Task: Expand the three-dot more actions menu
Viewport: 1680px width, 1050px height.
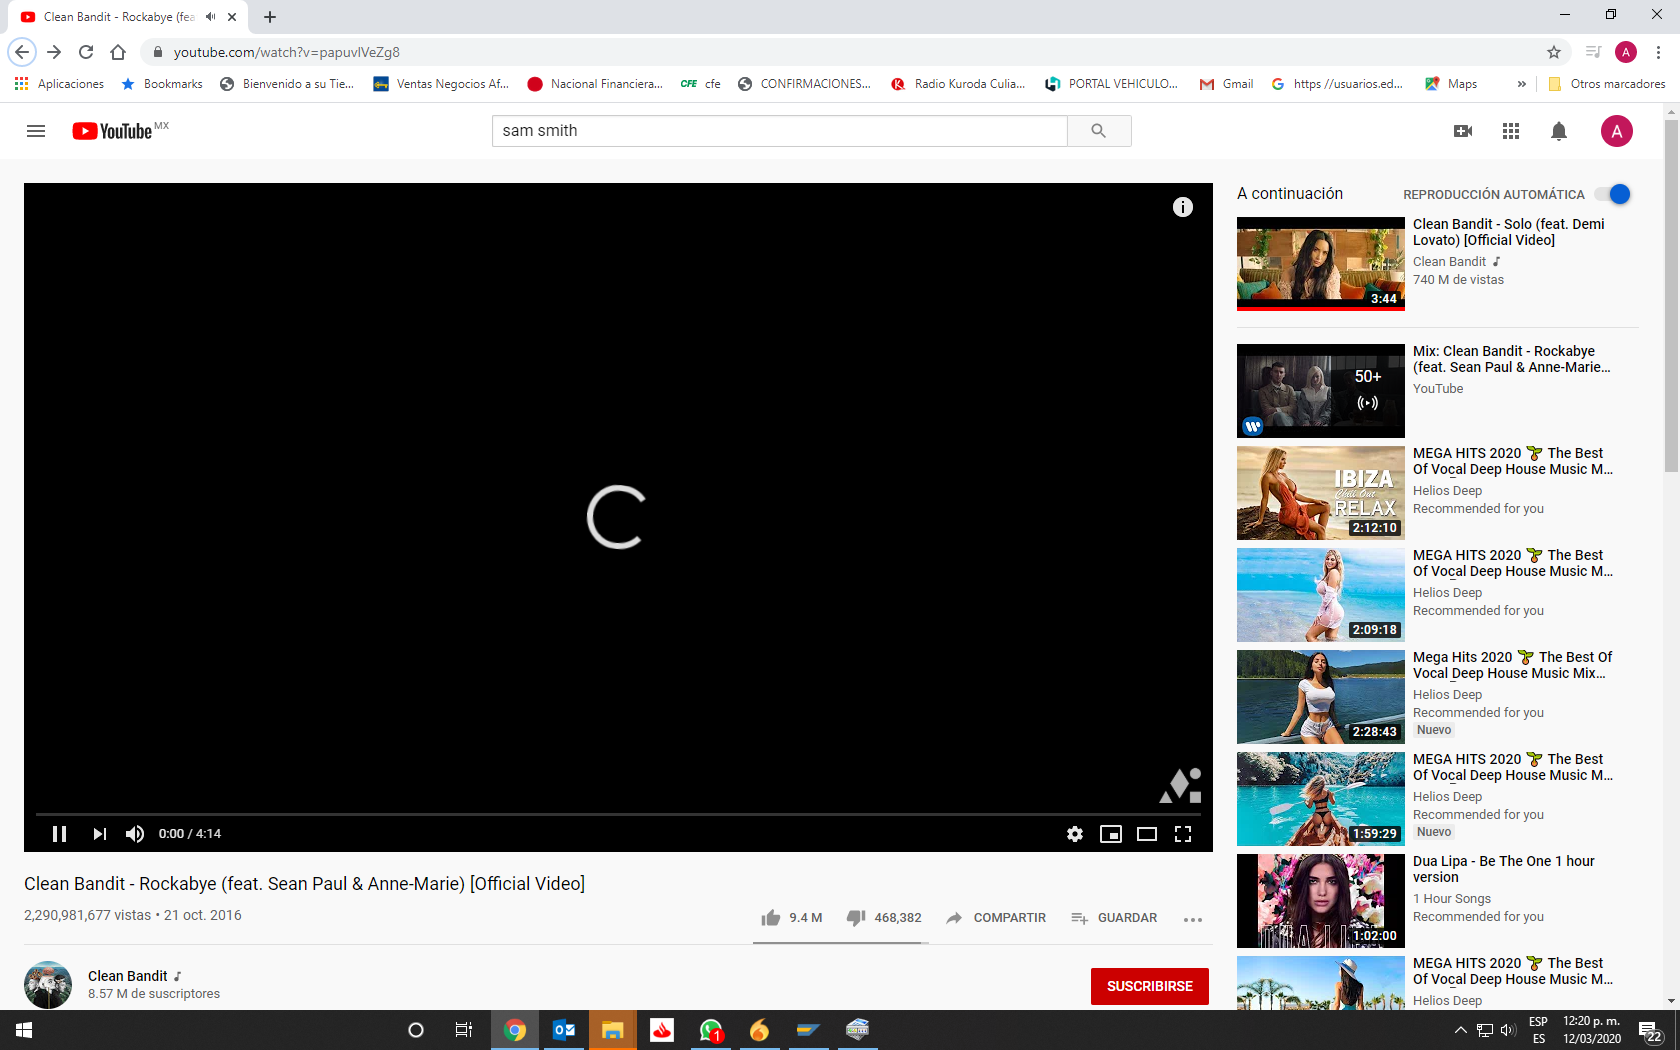Action: point(1192,919)
